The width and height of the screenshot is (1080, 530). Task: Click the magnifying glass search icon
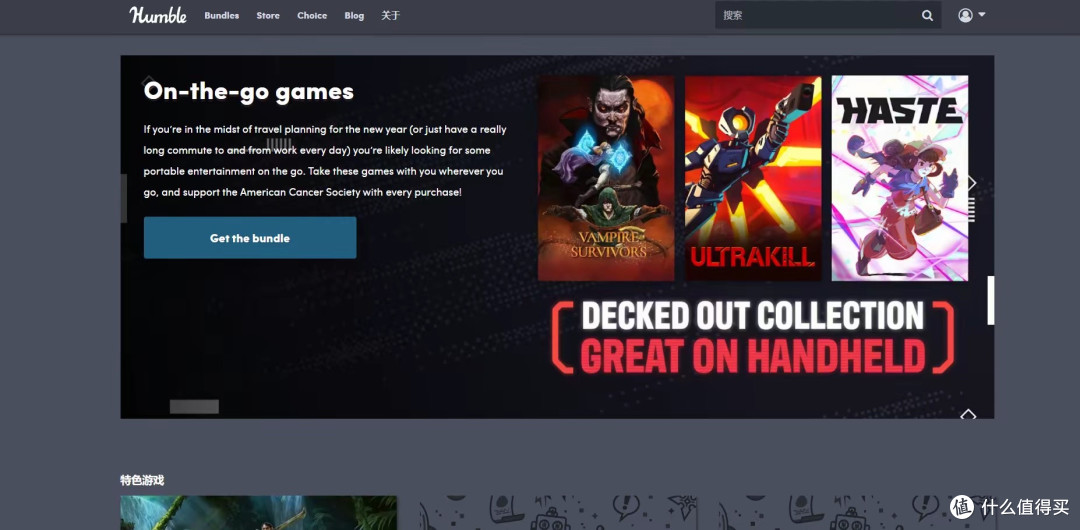[928, 15]
